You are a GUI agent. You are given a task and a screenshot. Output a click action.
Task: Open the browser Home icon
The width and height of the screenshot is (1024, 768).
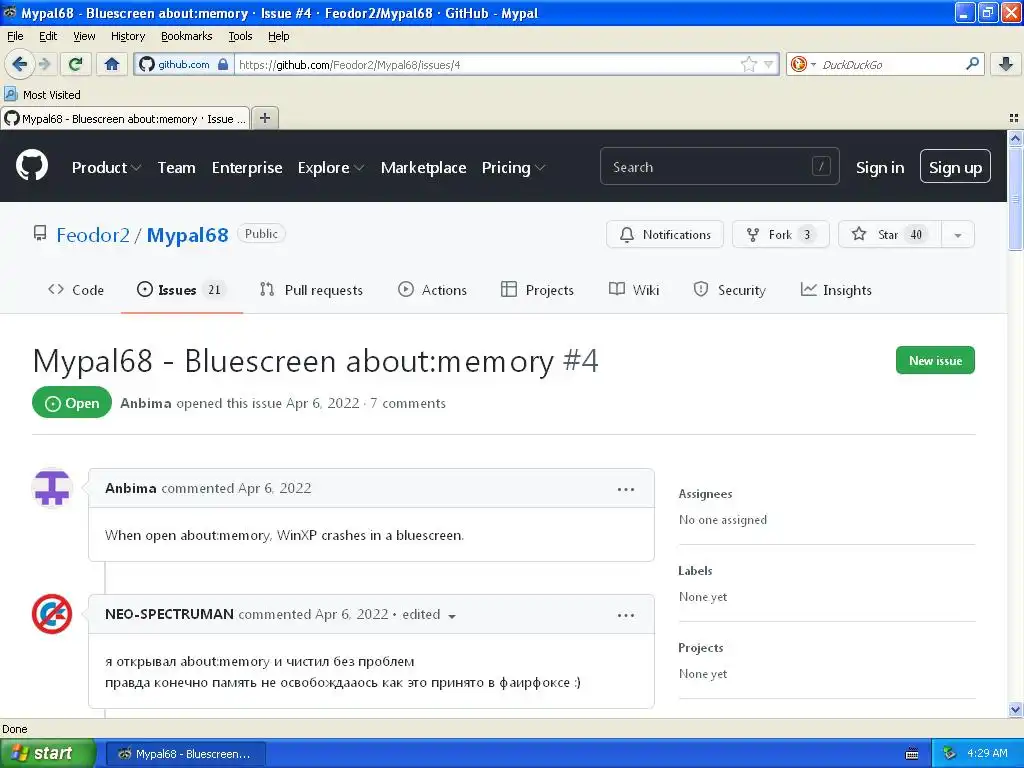112,64
